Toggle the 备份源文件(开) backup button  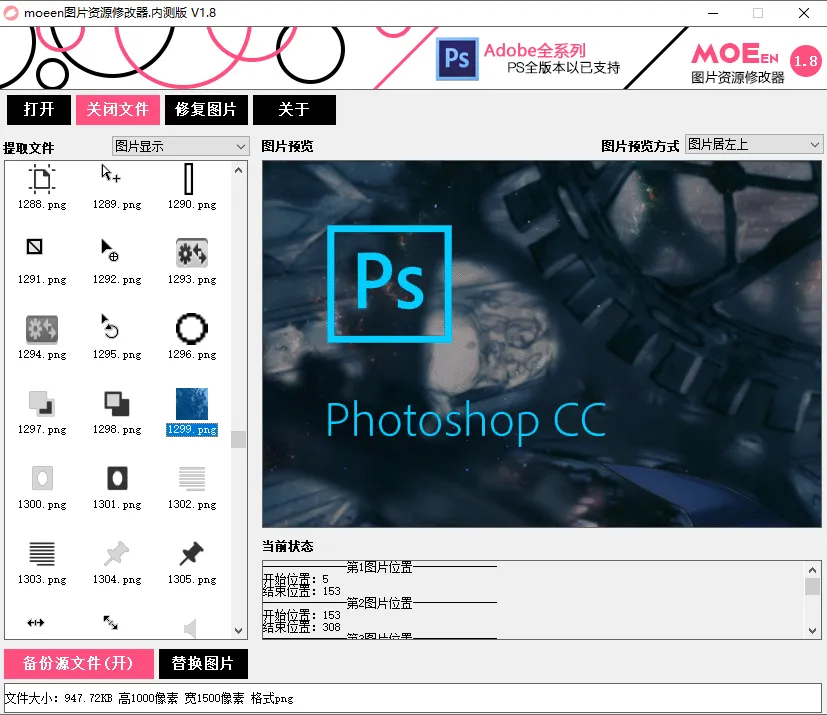coord(79,663)
